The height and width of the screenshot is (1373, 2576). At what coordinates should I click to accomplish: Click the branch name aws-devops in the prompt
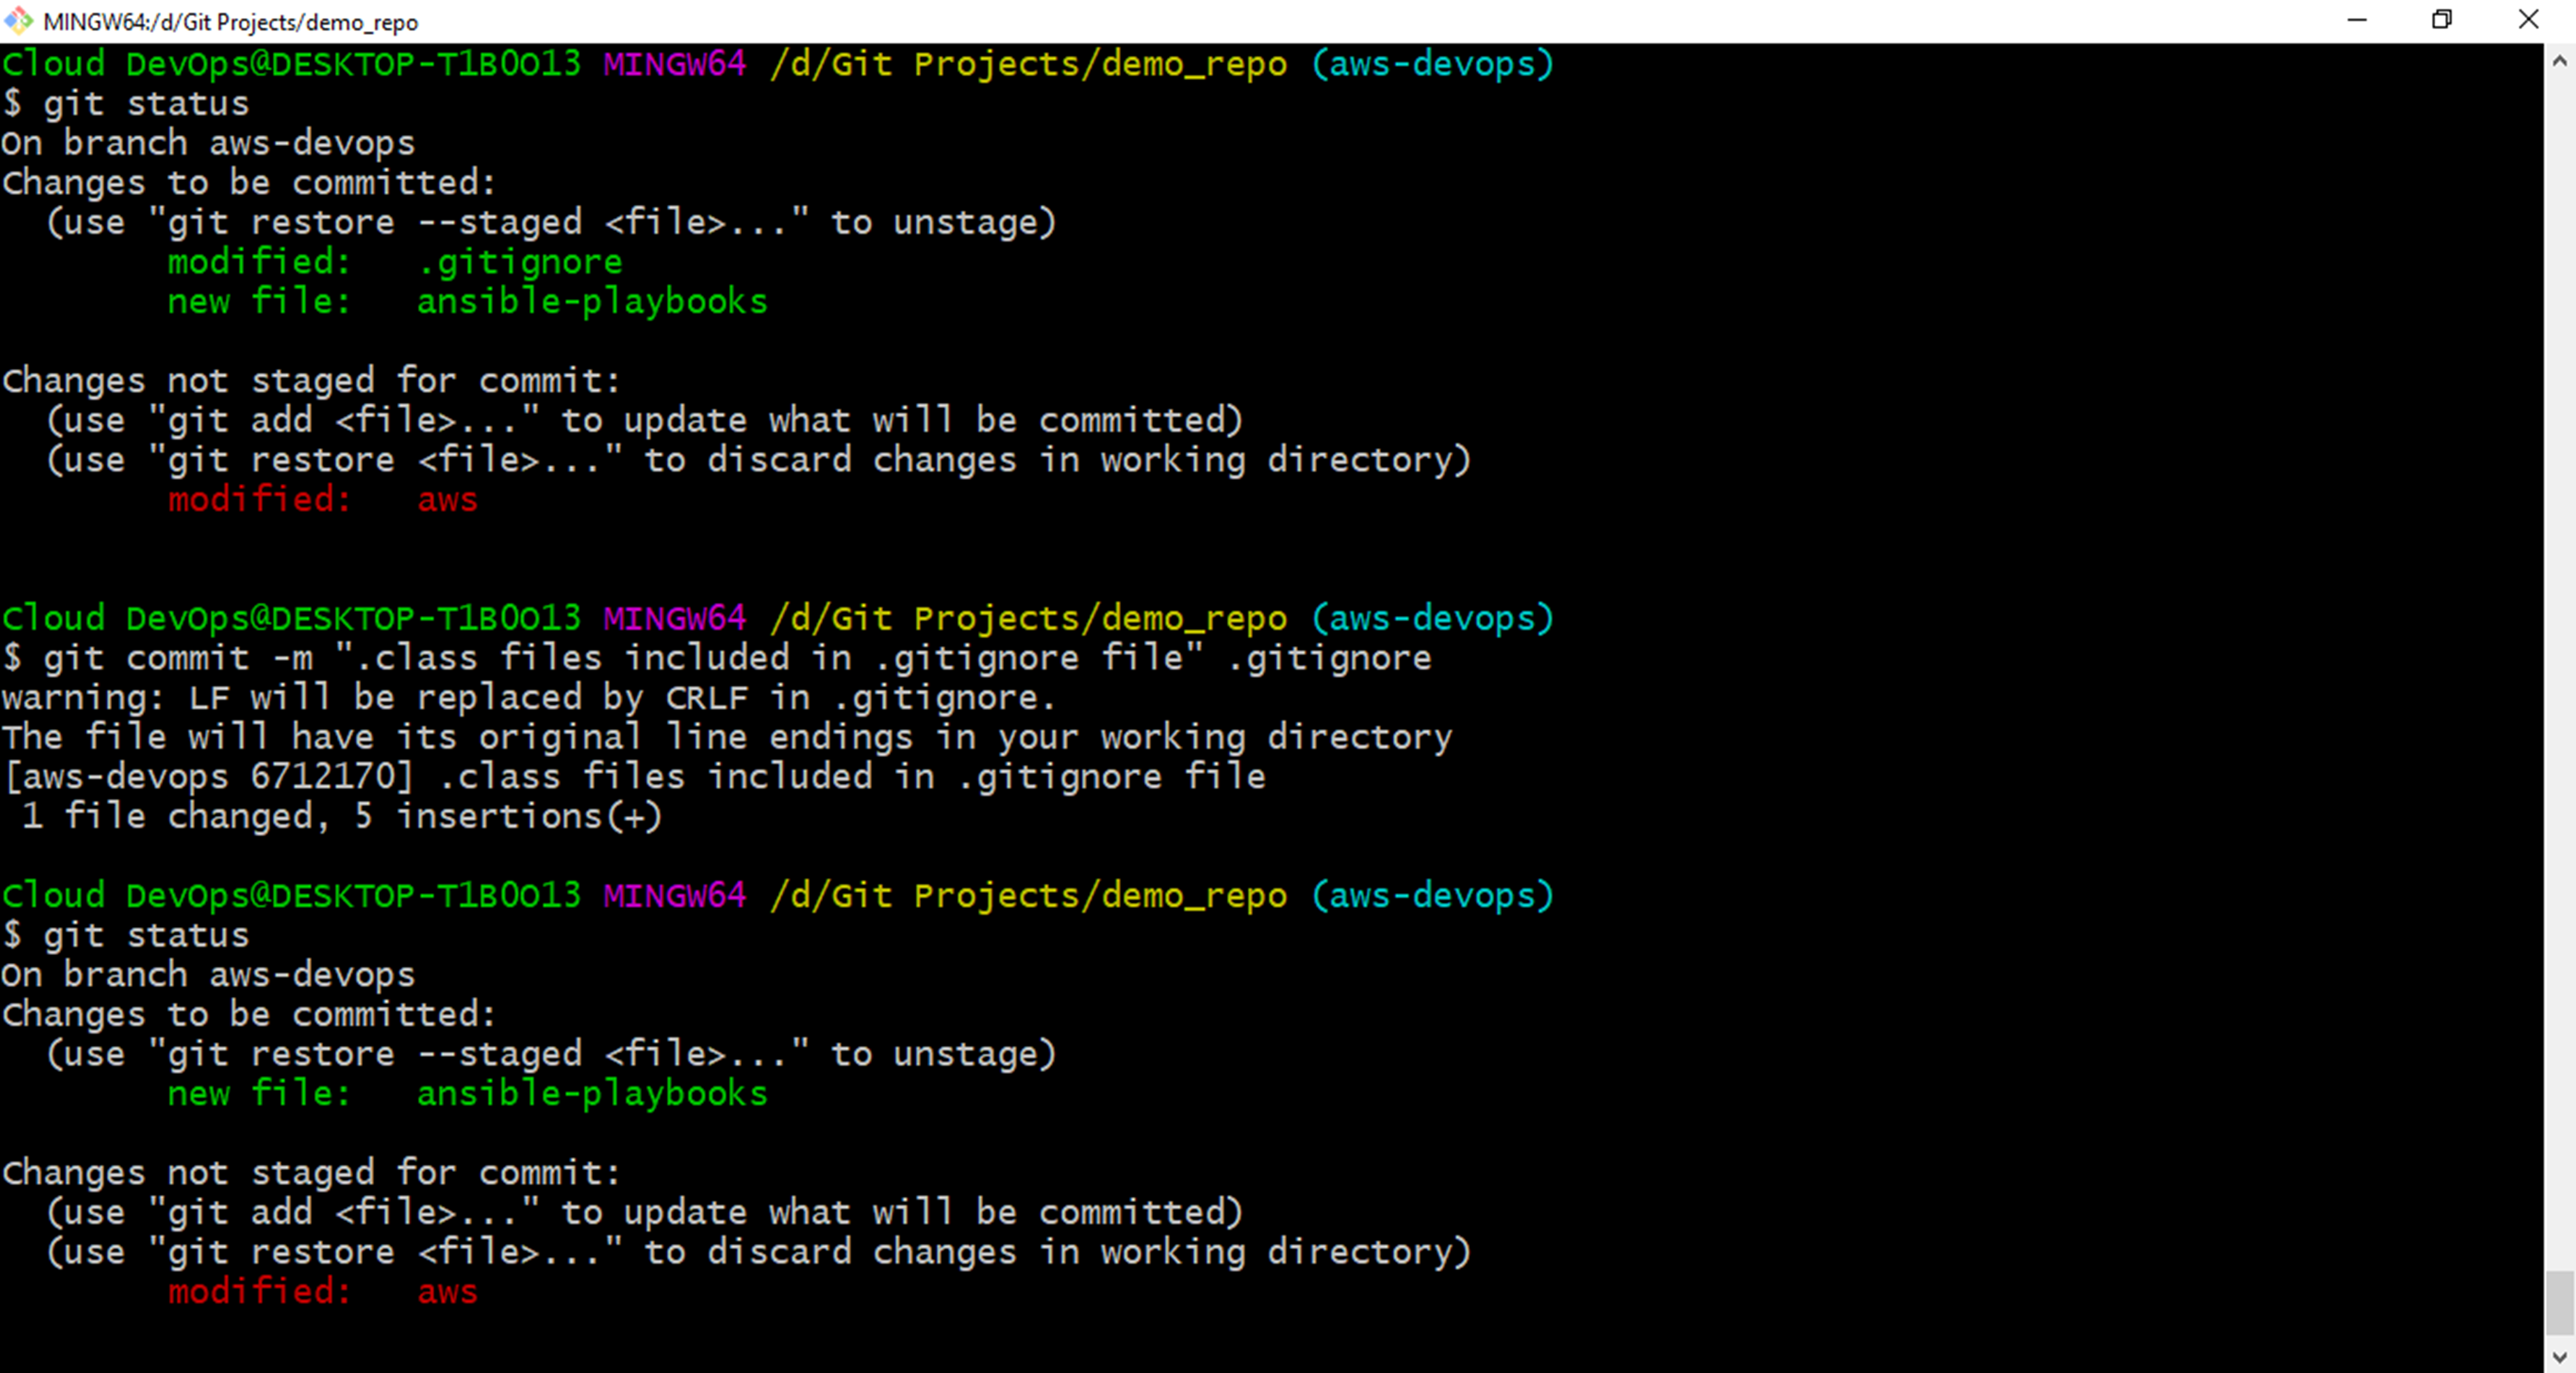click(1432, 63)
